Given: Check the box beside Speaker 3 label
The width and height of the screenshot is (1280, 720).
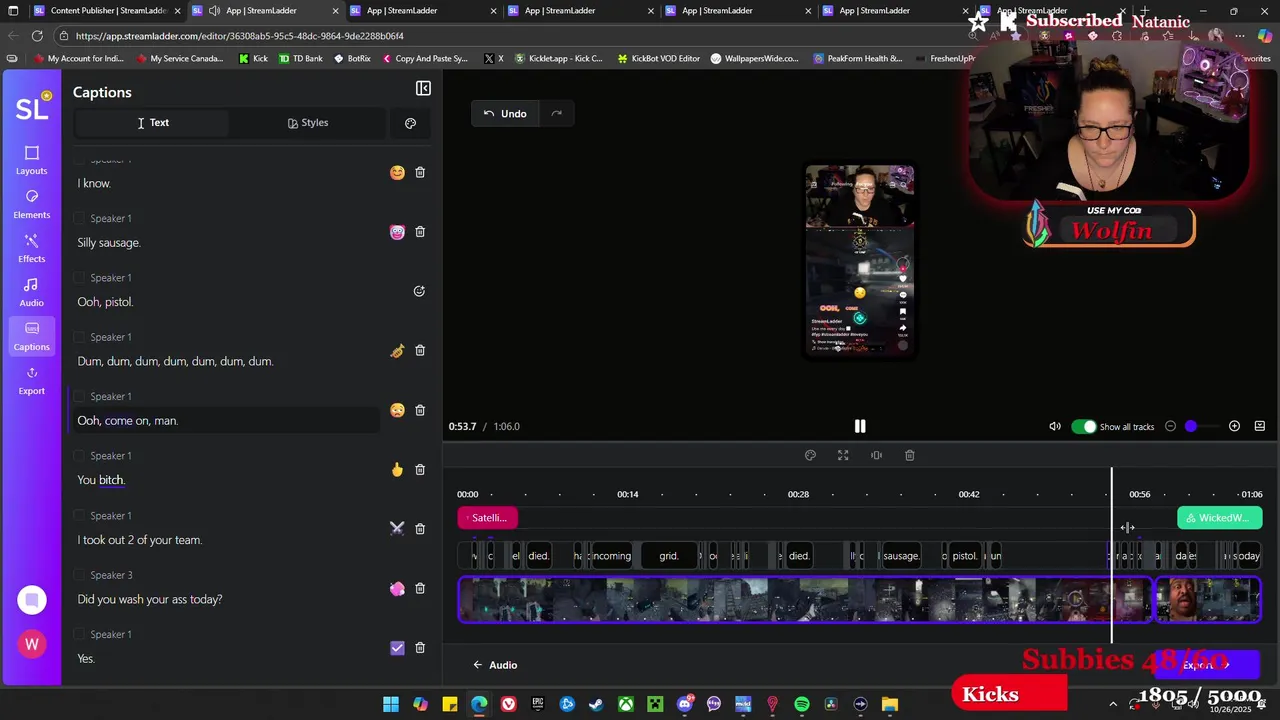Looking at the screenshot, I should (80, 575).
